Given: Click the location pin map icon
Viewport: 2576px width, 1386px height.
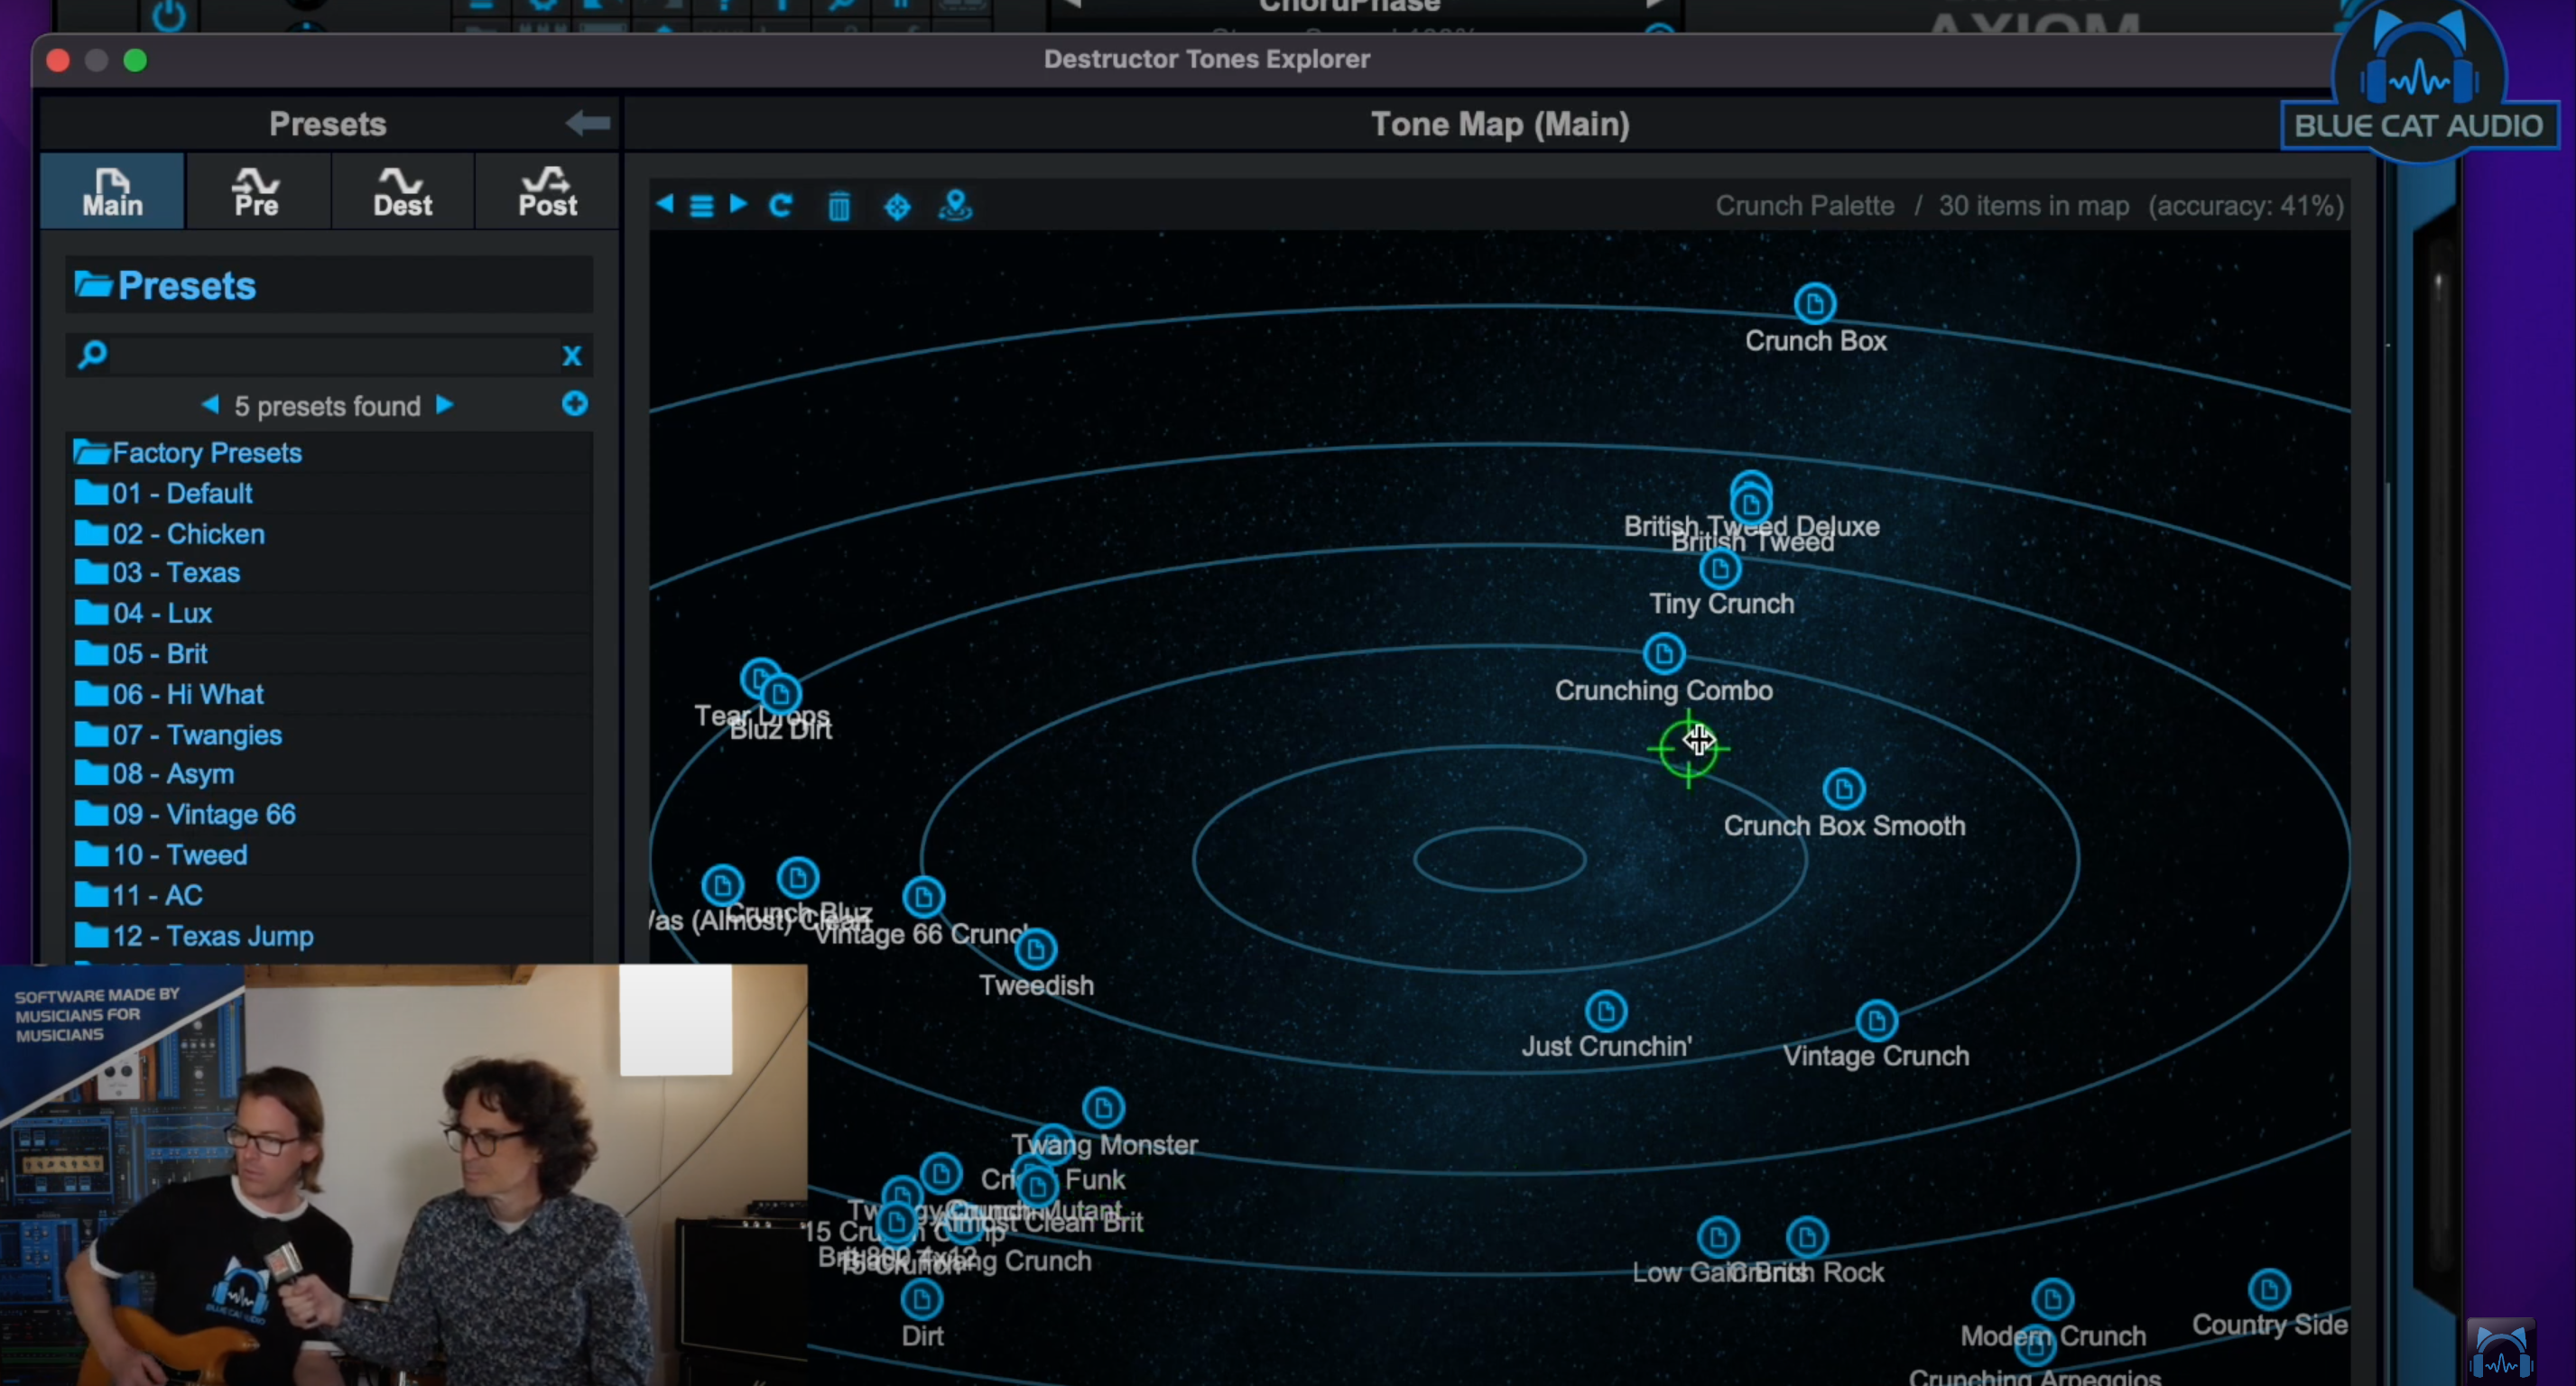Looking at the screenshot, I should [955, 206].
